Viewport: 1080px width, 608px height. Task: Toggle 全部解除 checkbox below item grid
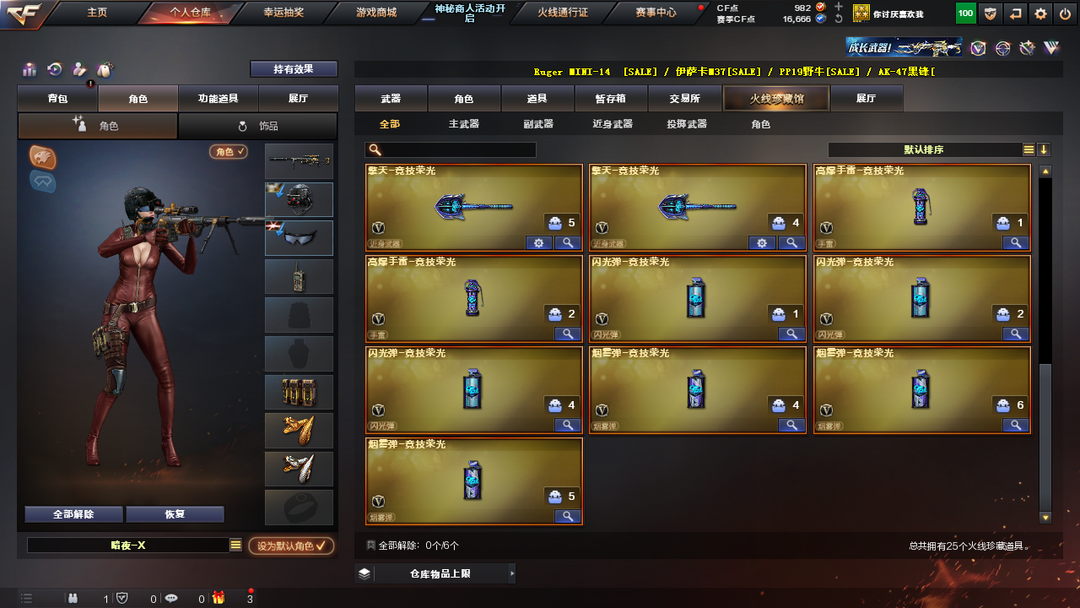point(371,545)
